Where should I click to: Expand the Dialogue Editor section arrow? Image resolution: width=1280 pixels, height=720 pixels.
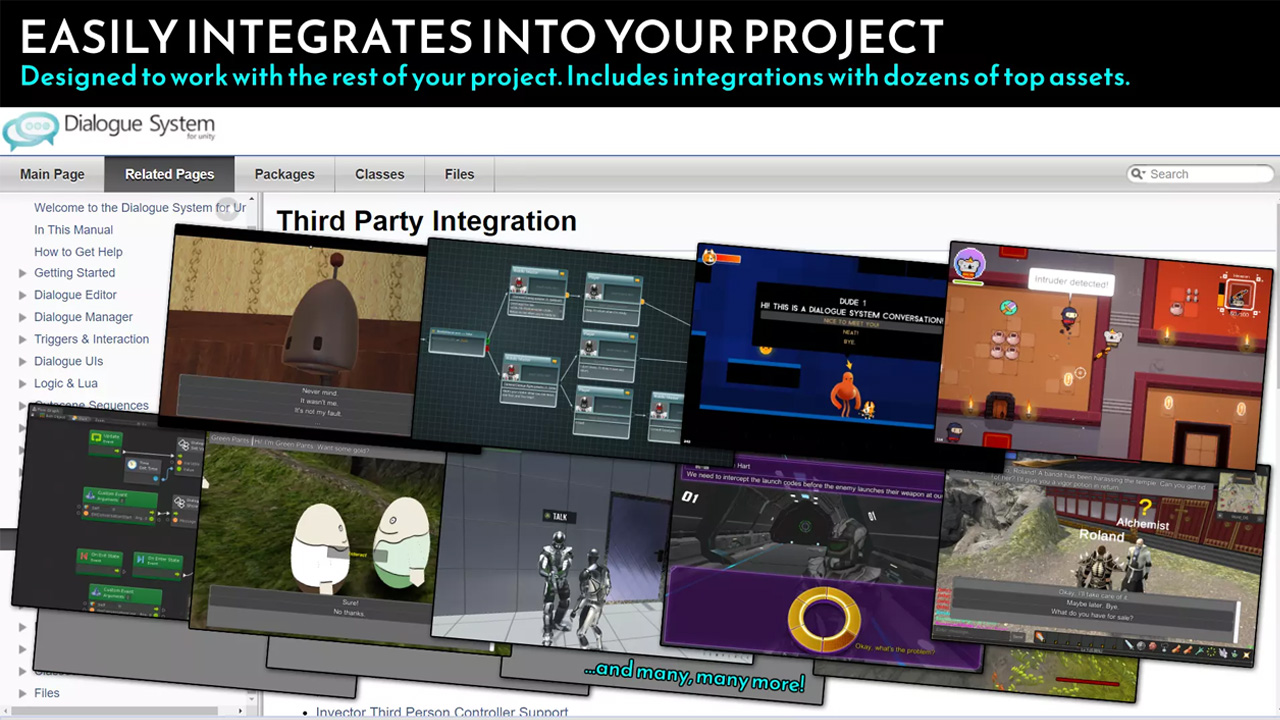[x=23, y=295]
